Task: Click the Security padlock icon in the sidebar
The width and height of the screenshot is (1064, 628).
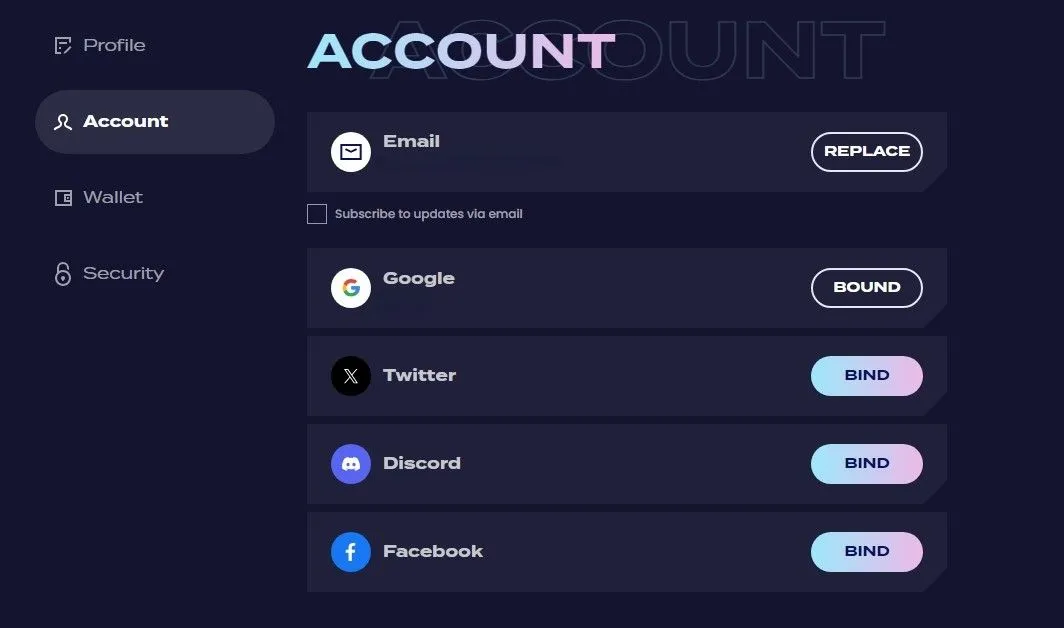Action: (62, 273)
